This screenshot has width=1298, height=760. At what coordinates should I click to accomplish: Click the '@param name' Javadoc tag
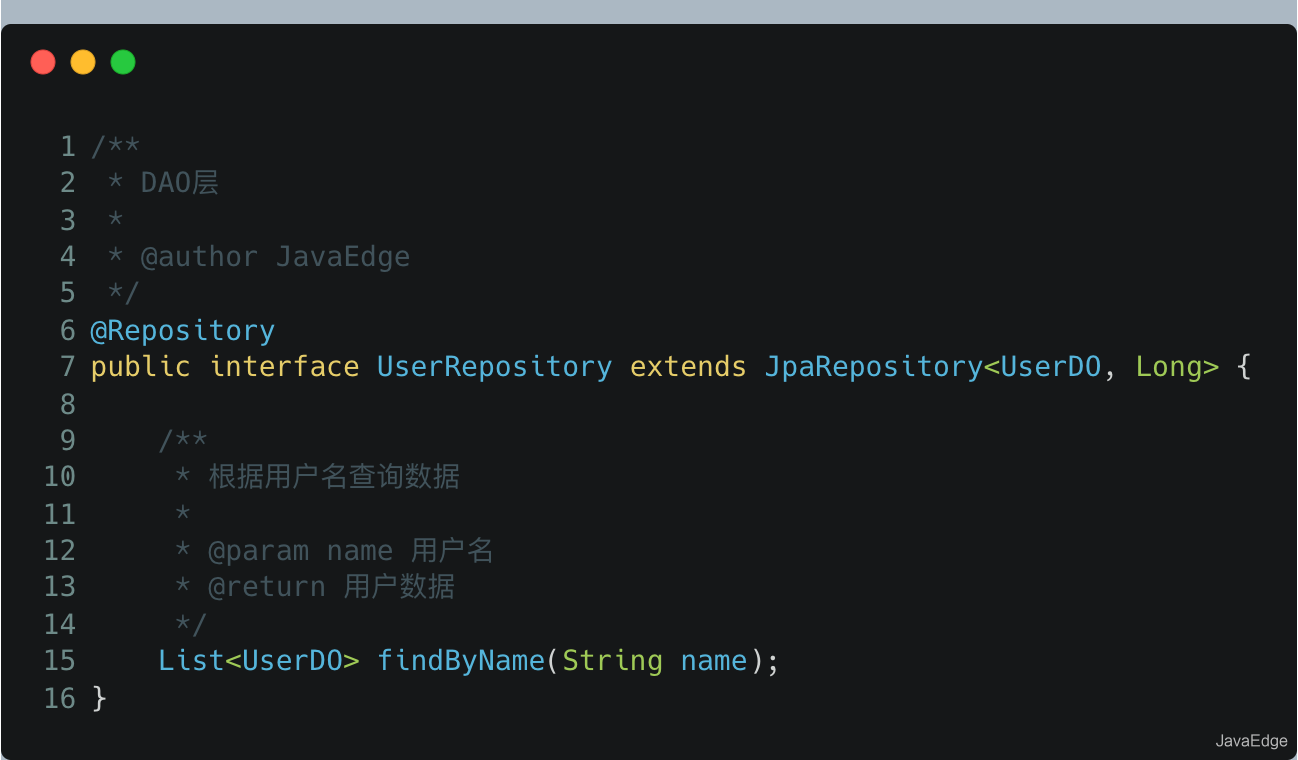300,551
